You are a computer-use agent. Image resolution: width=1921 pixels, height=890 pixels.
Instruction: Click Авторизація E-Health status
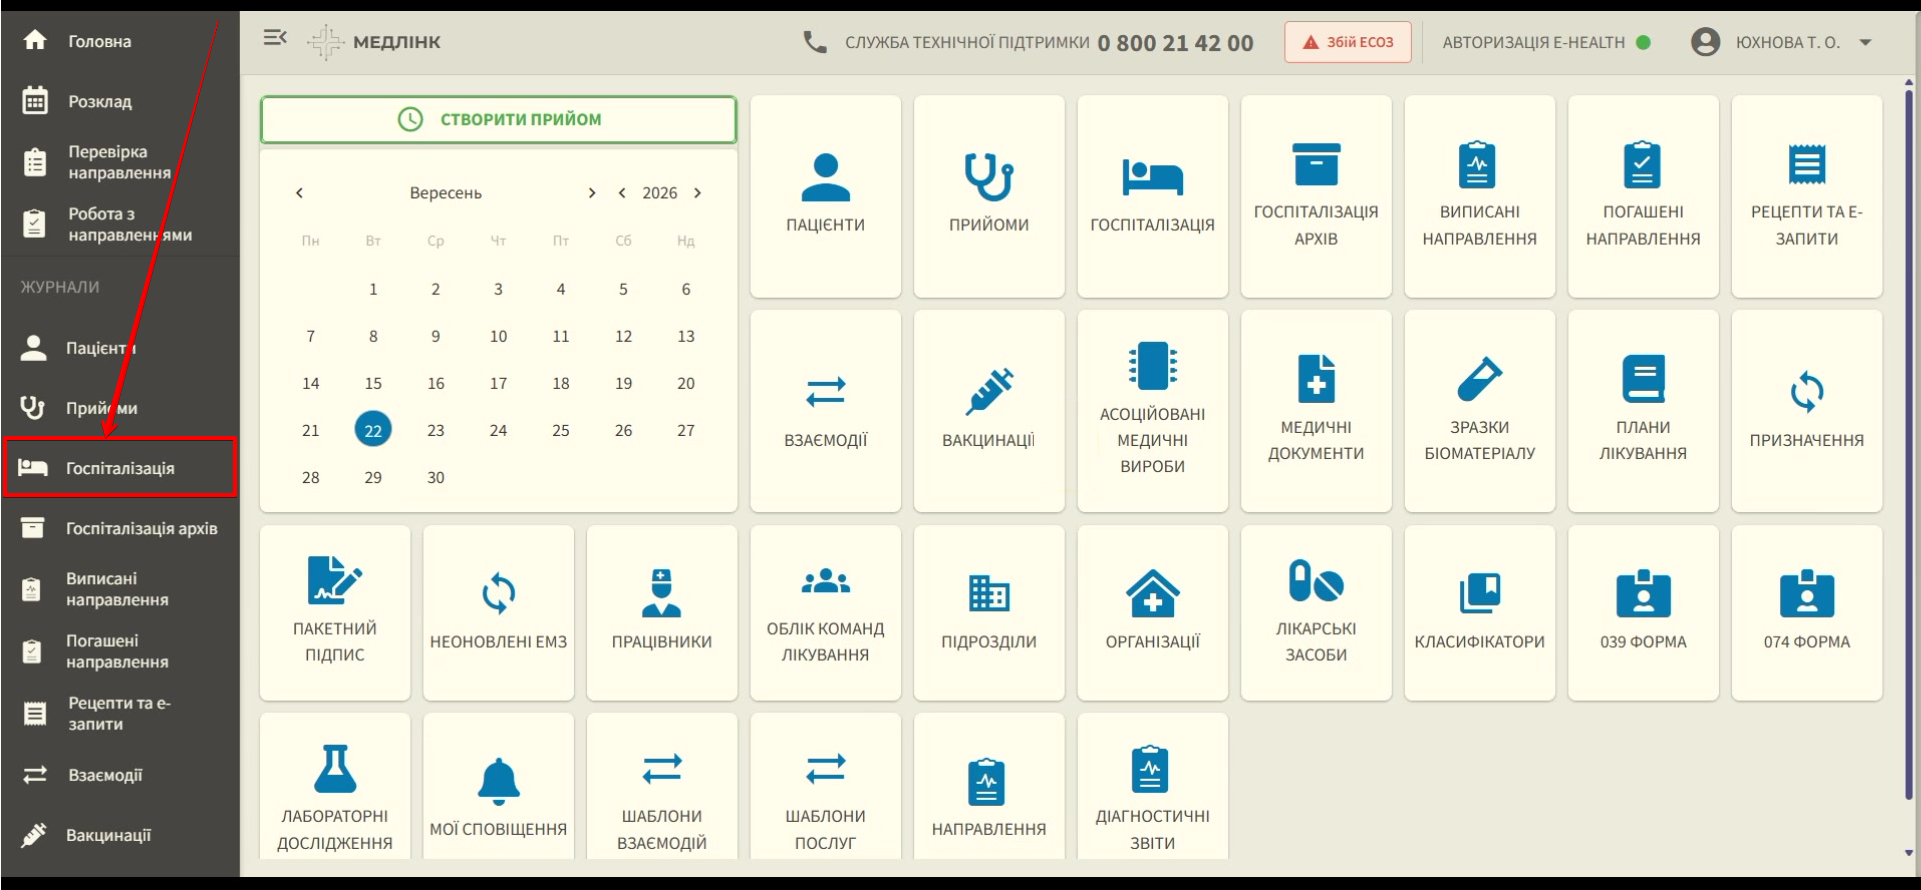pyautogui.click(x=1546, y=42)
